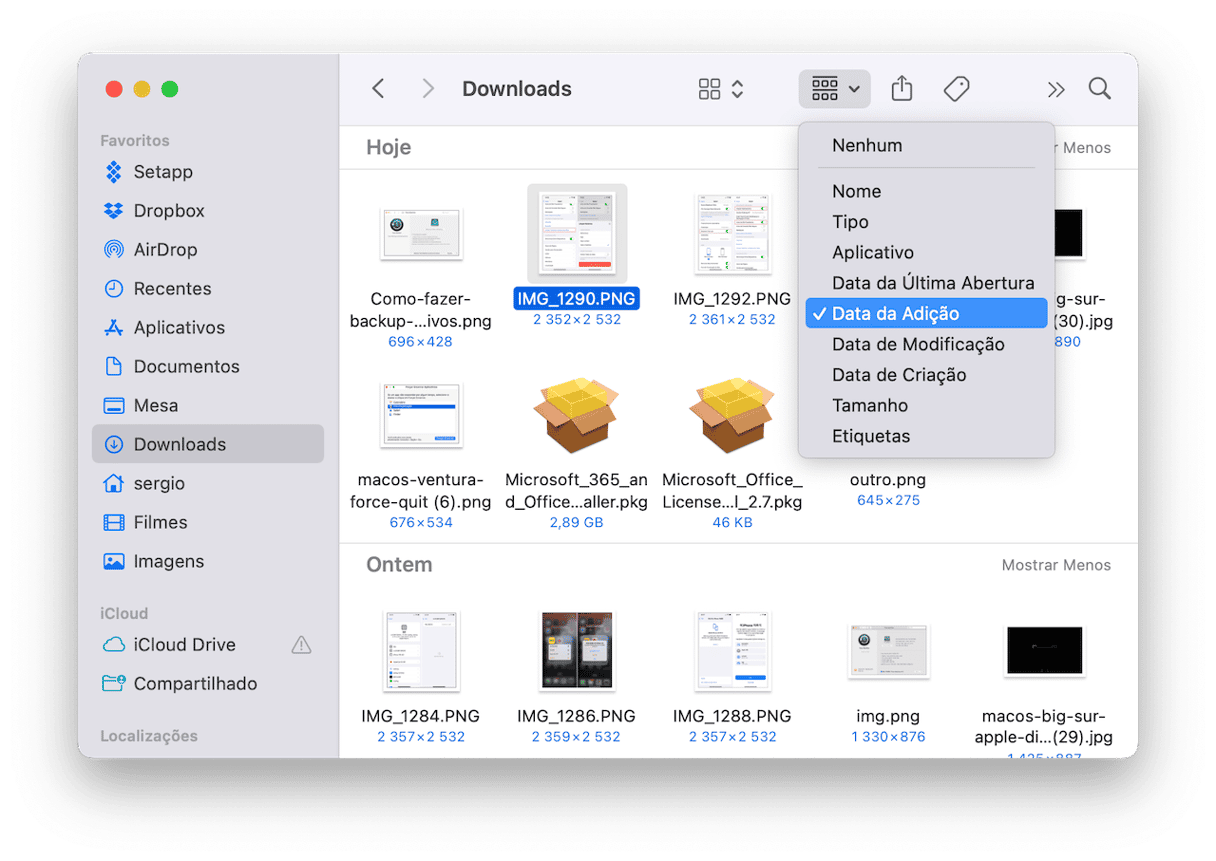This screenshot has width=1216, height=861.
Task: Click the iCloud Drive warning icon
Action: (x=301, y=645)
